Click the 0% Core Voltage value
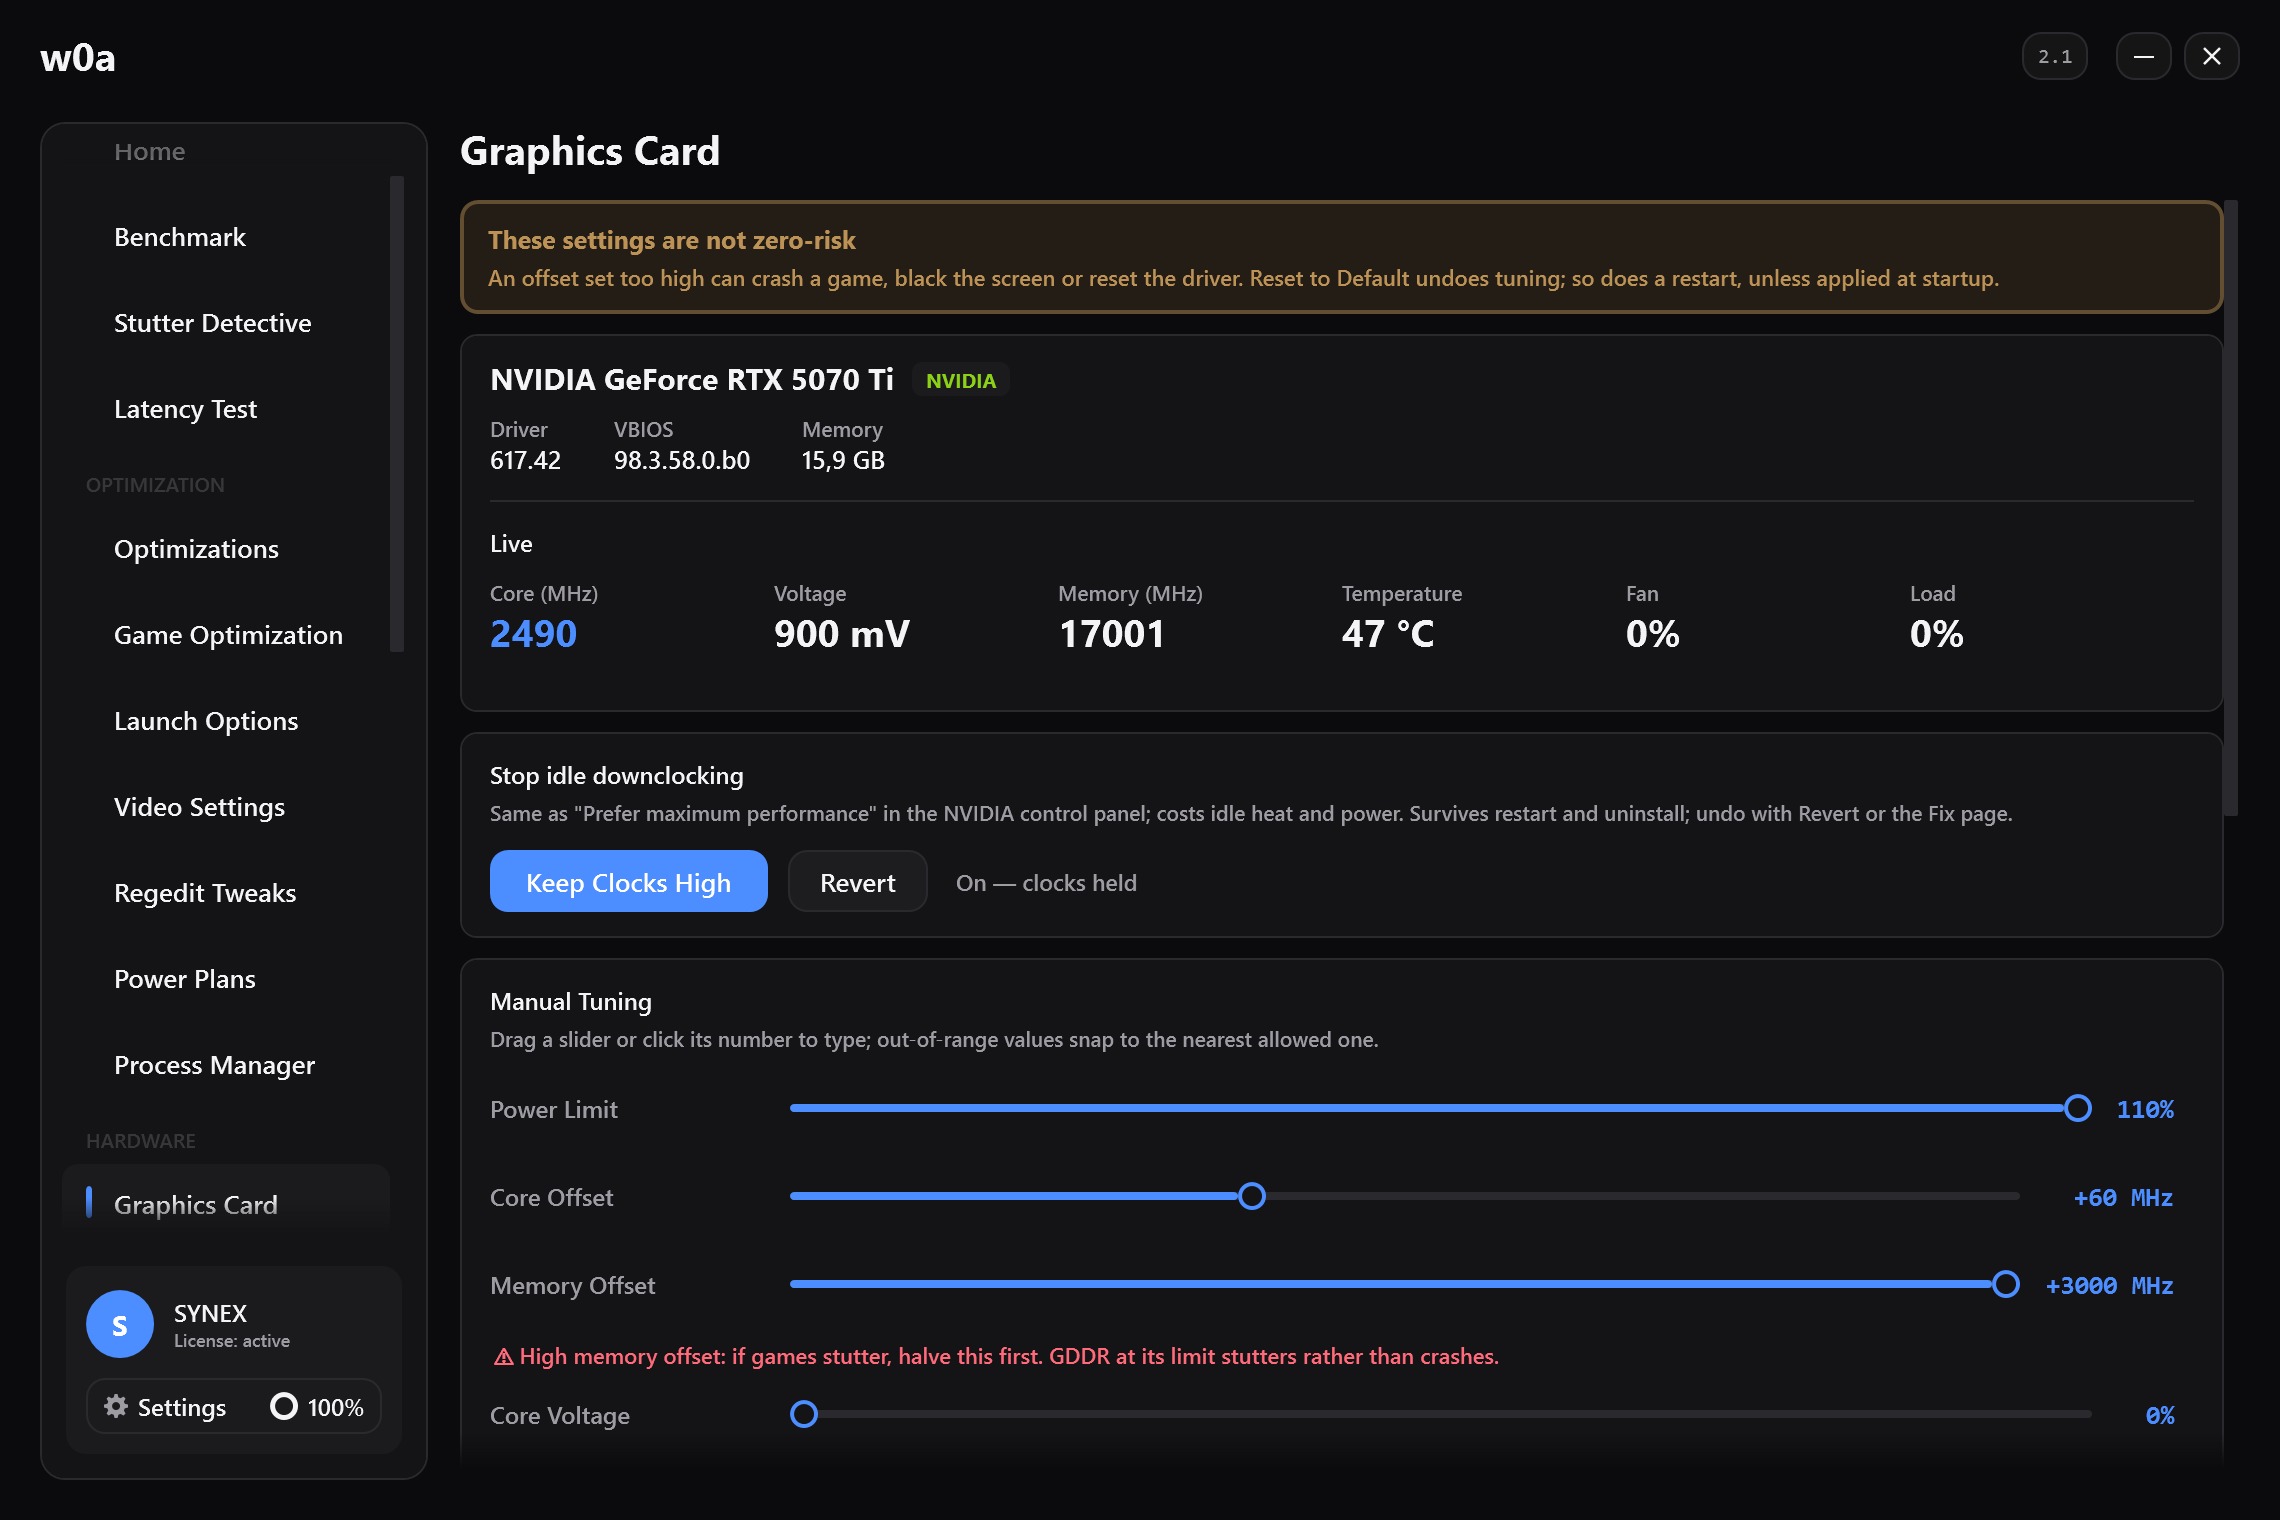The height and width of the screenshot is (1520, 2280). tap(2160, 1415)
